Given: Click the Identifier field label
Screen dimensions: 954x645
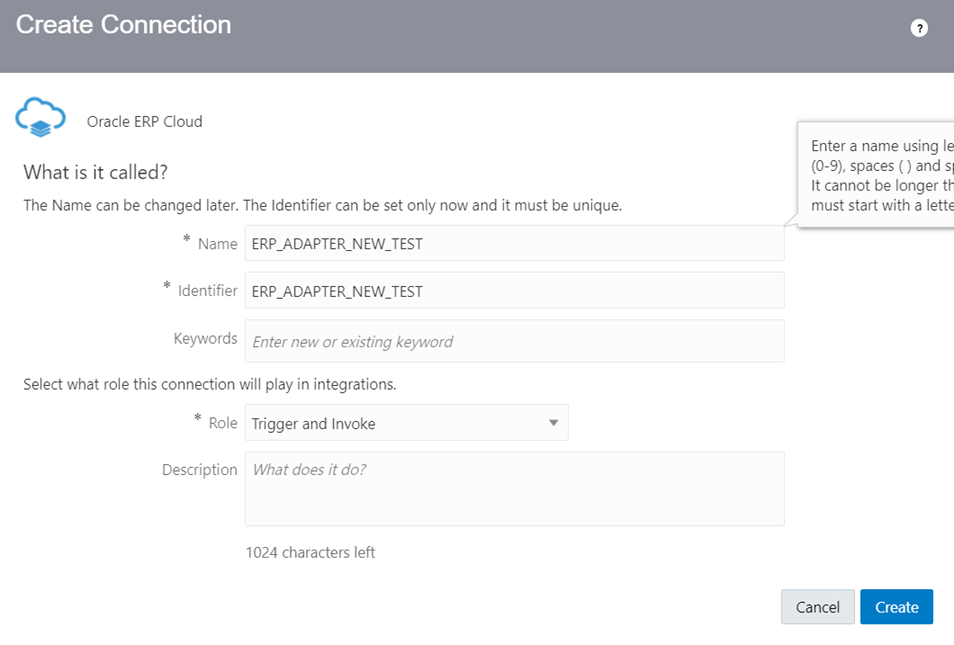Looking at the screenshot, I should pyautogui.click(x=207, y=291).
